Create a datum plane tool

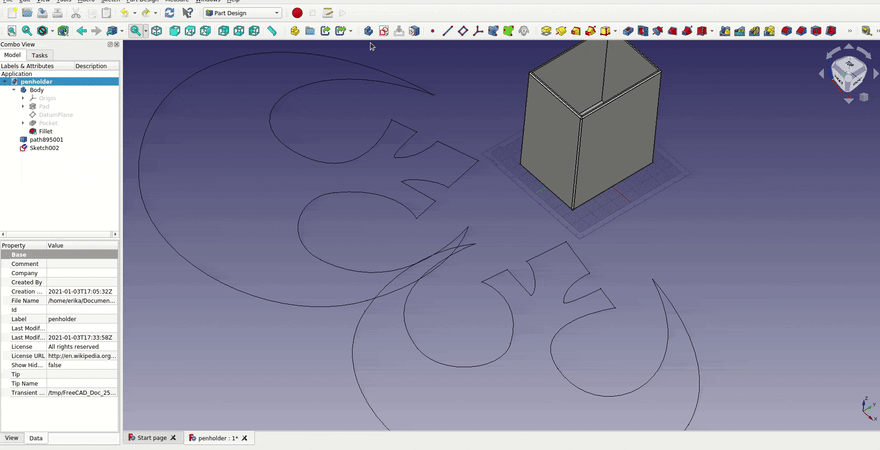tap(462, 31)
